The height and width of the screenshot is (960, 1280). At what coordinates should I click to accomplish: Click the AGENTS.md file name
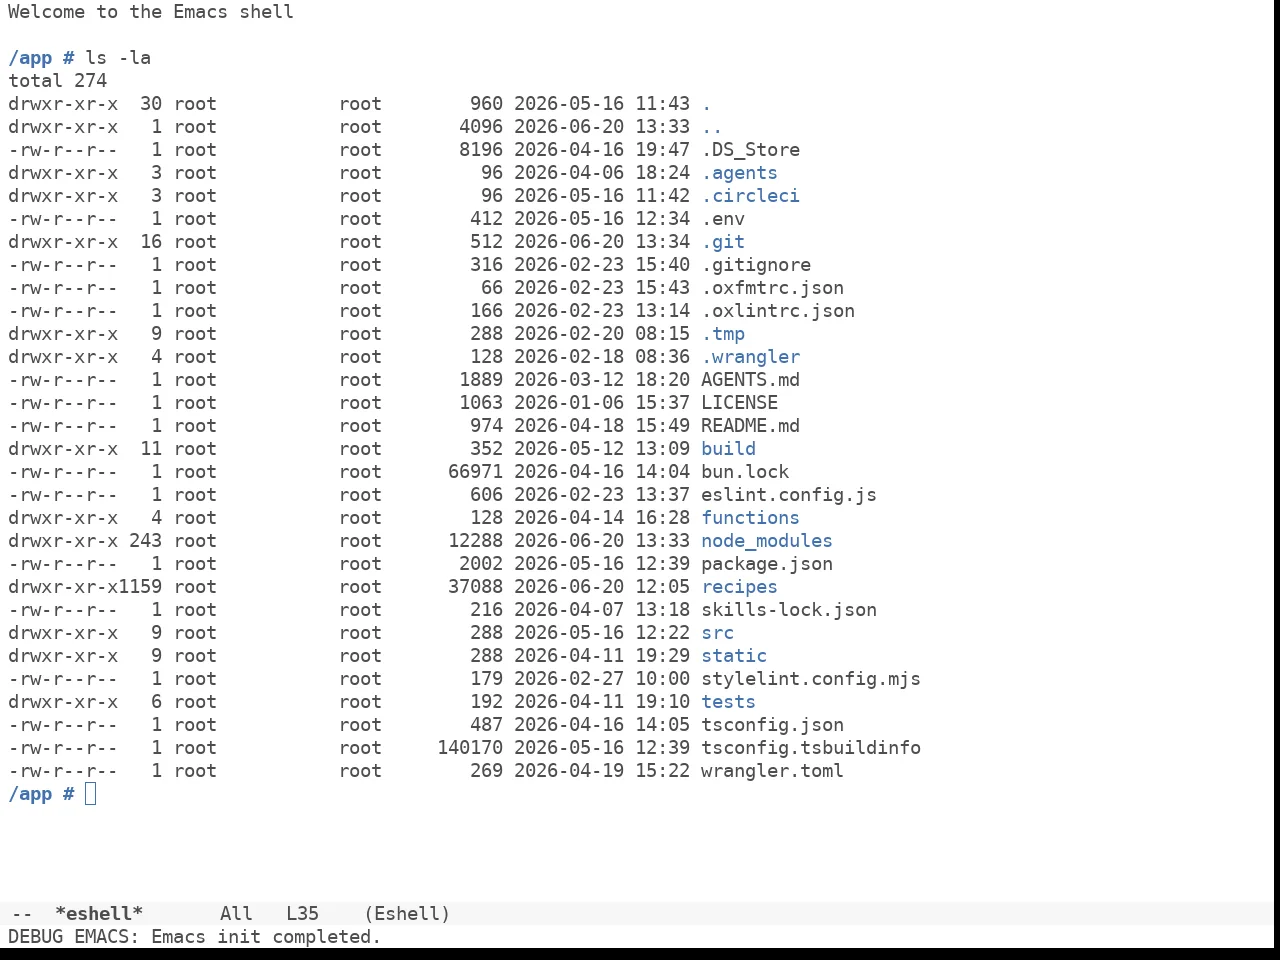coord(750,380)
